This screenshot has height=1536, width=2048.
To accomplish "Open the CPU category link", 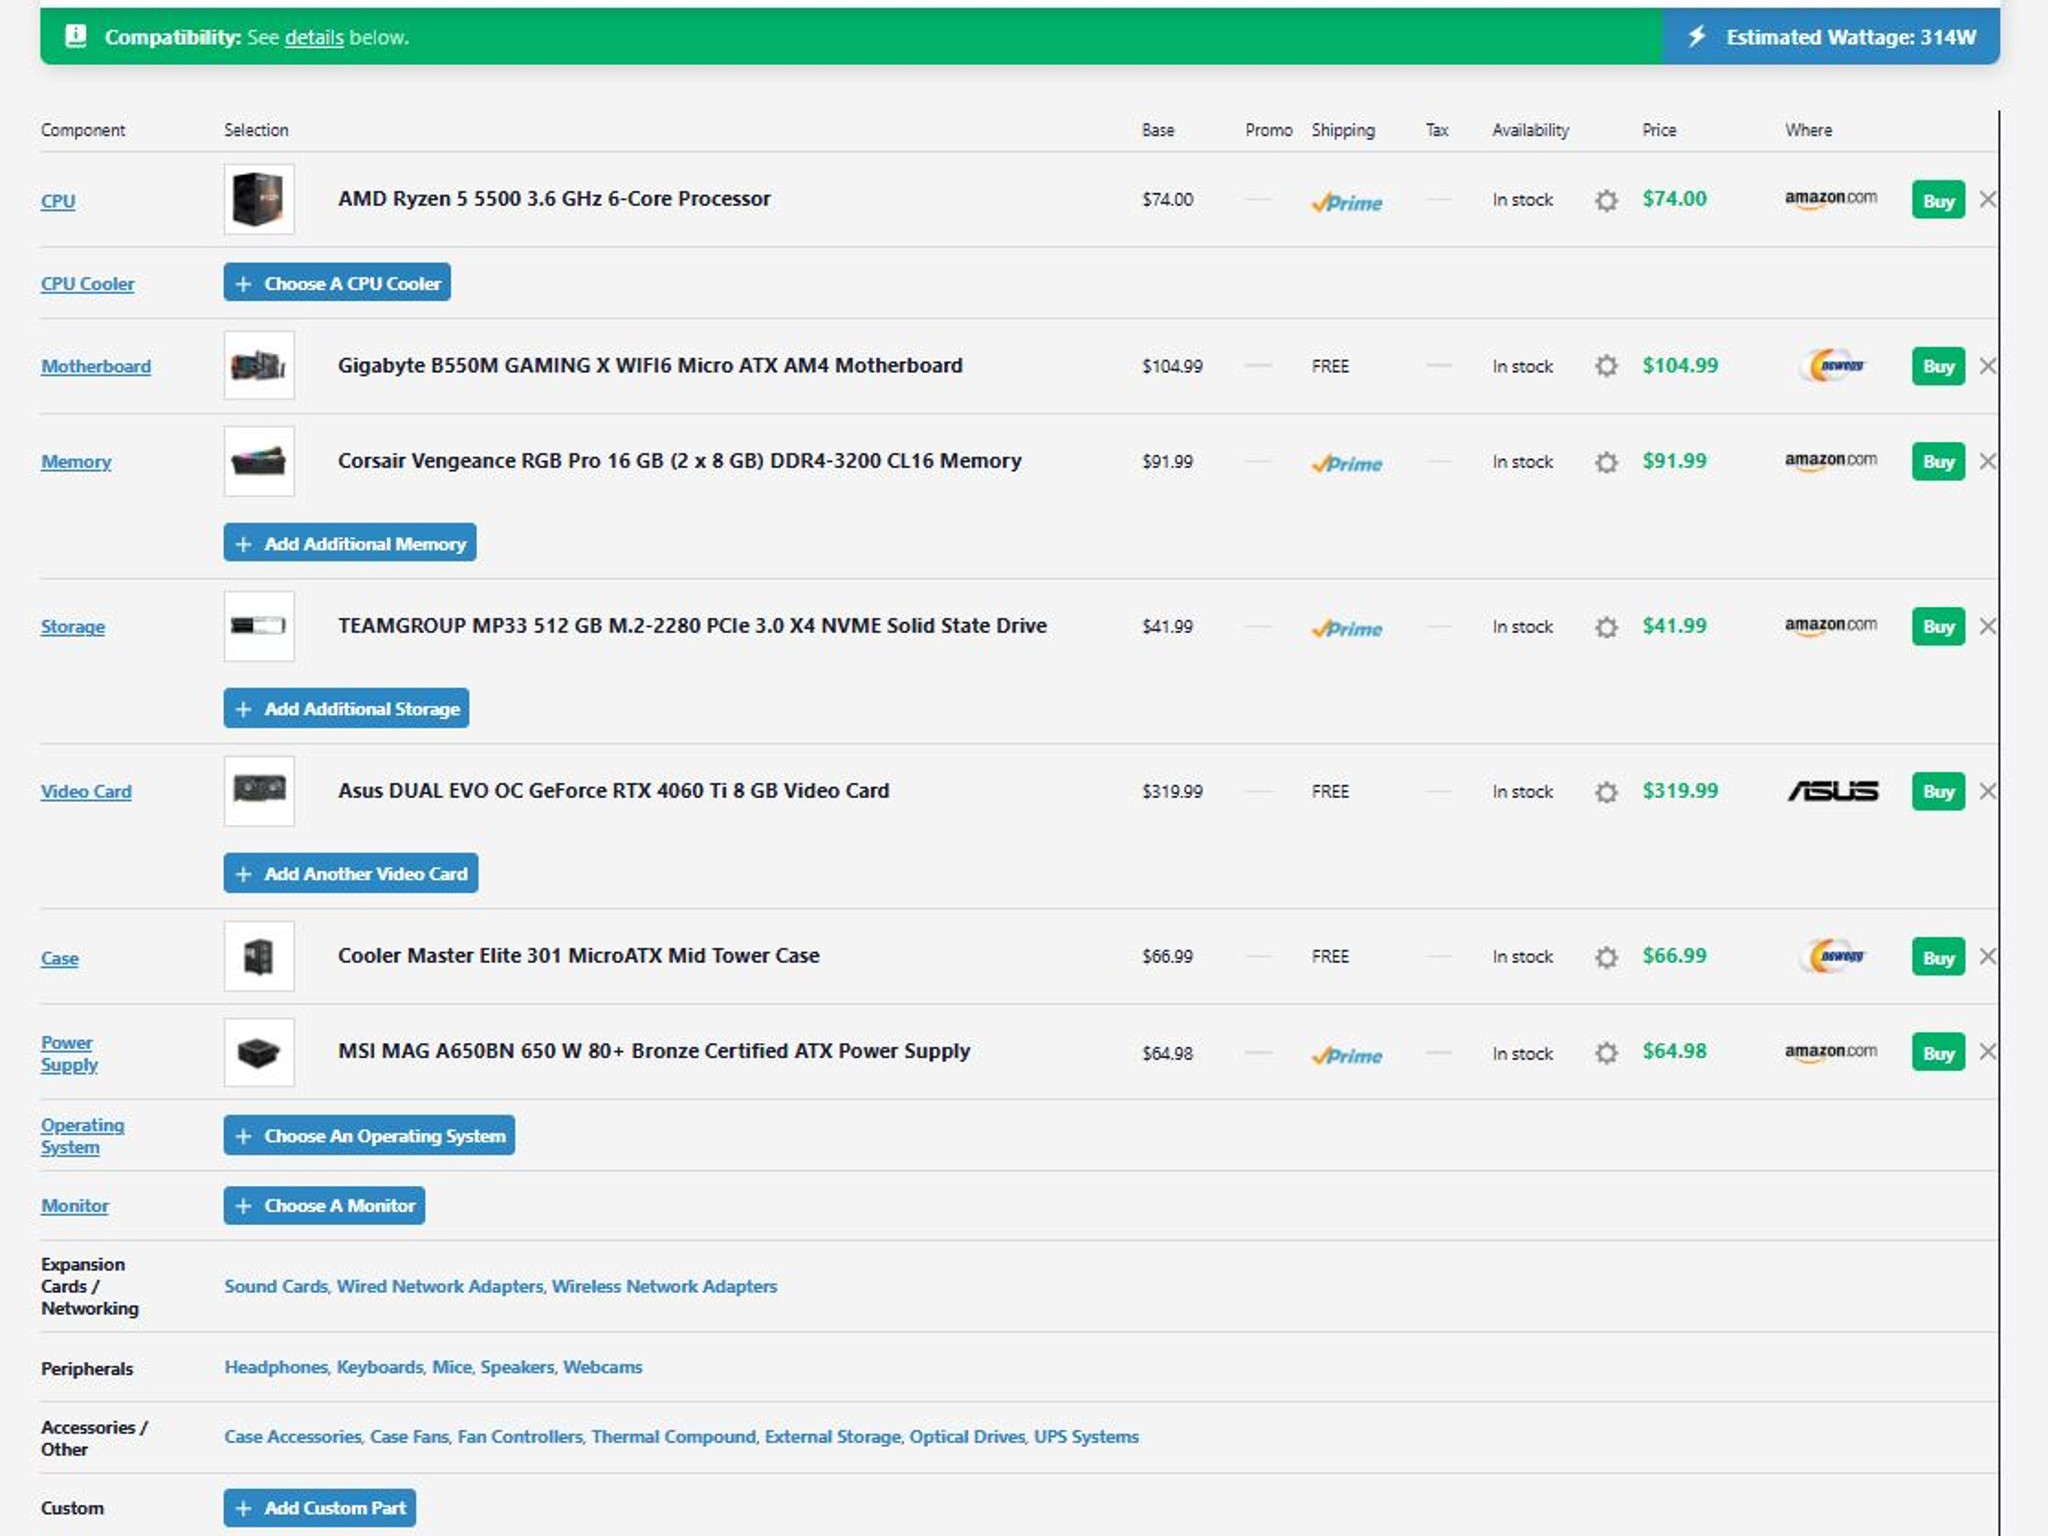I will [58, 200].
